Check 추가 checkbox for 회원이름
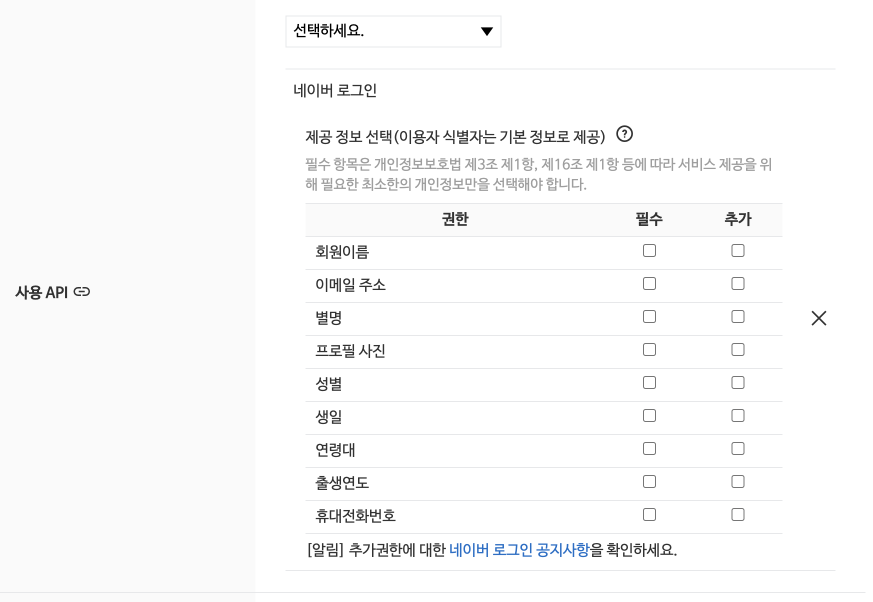 [x=738, y=250]
